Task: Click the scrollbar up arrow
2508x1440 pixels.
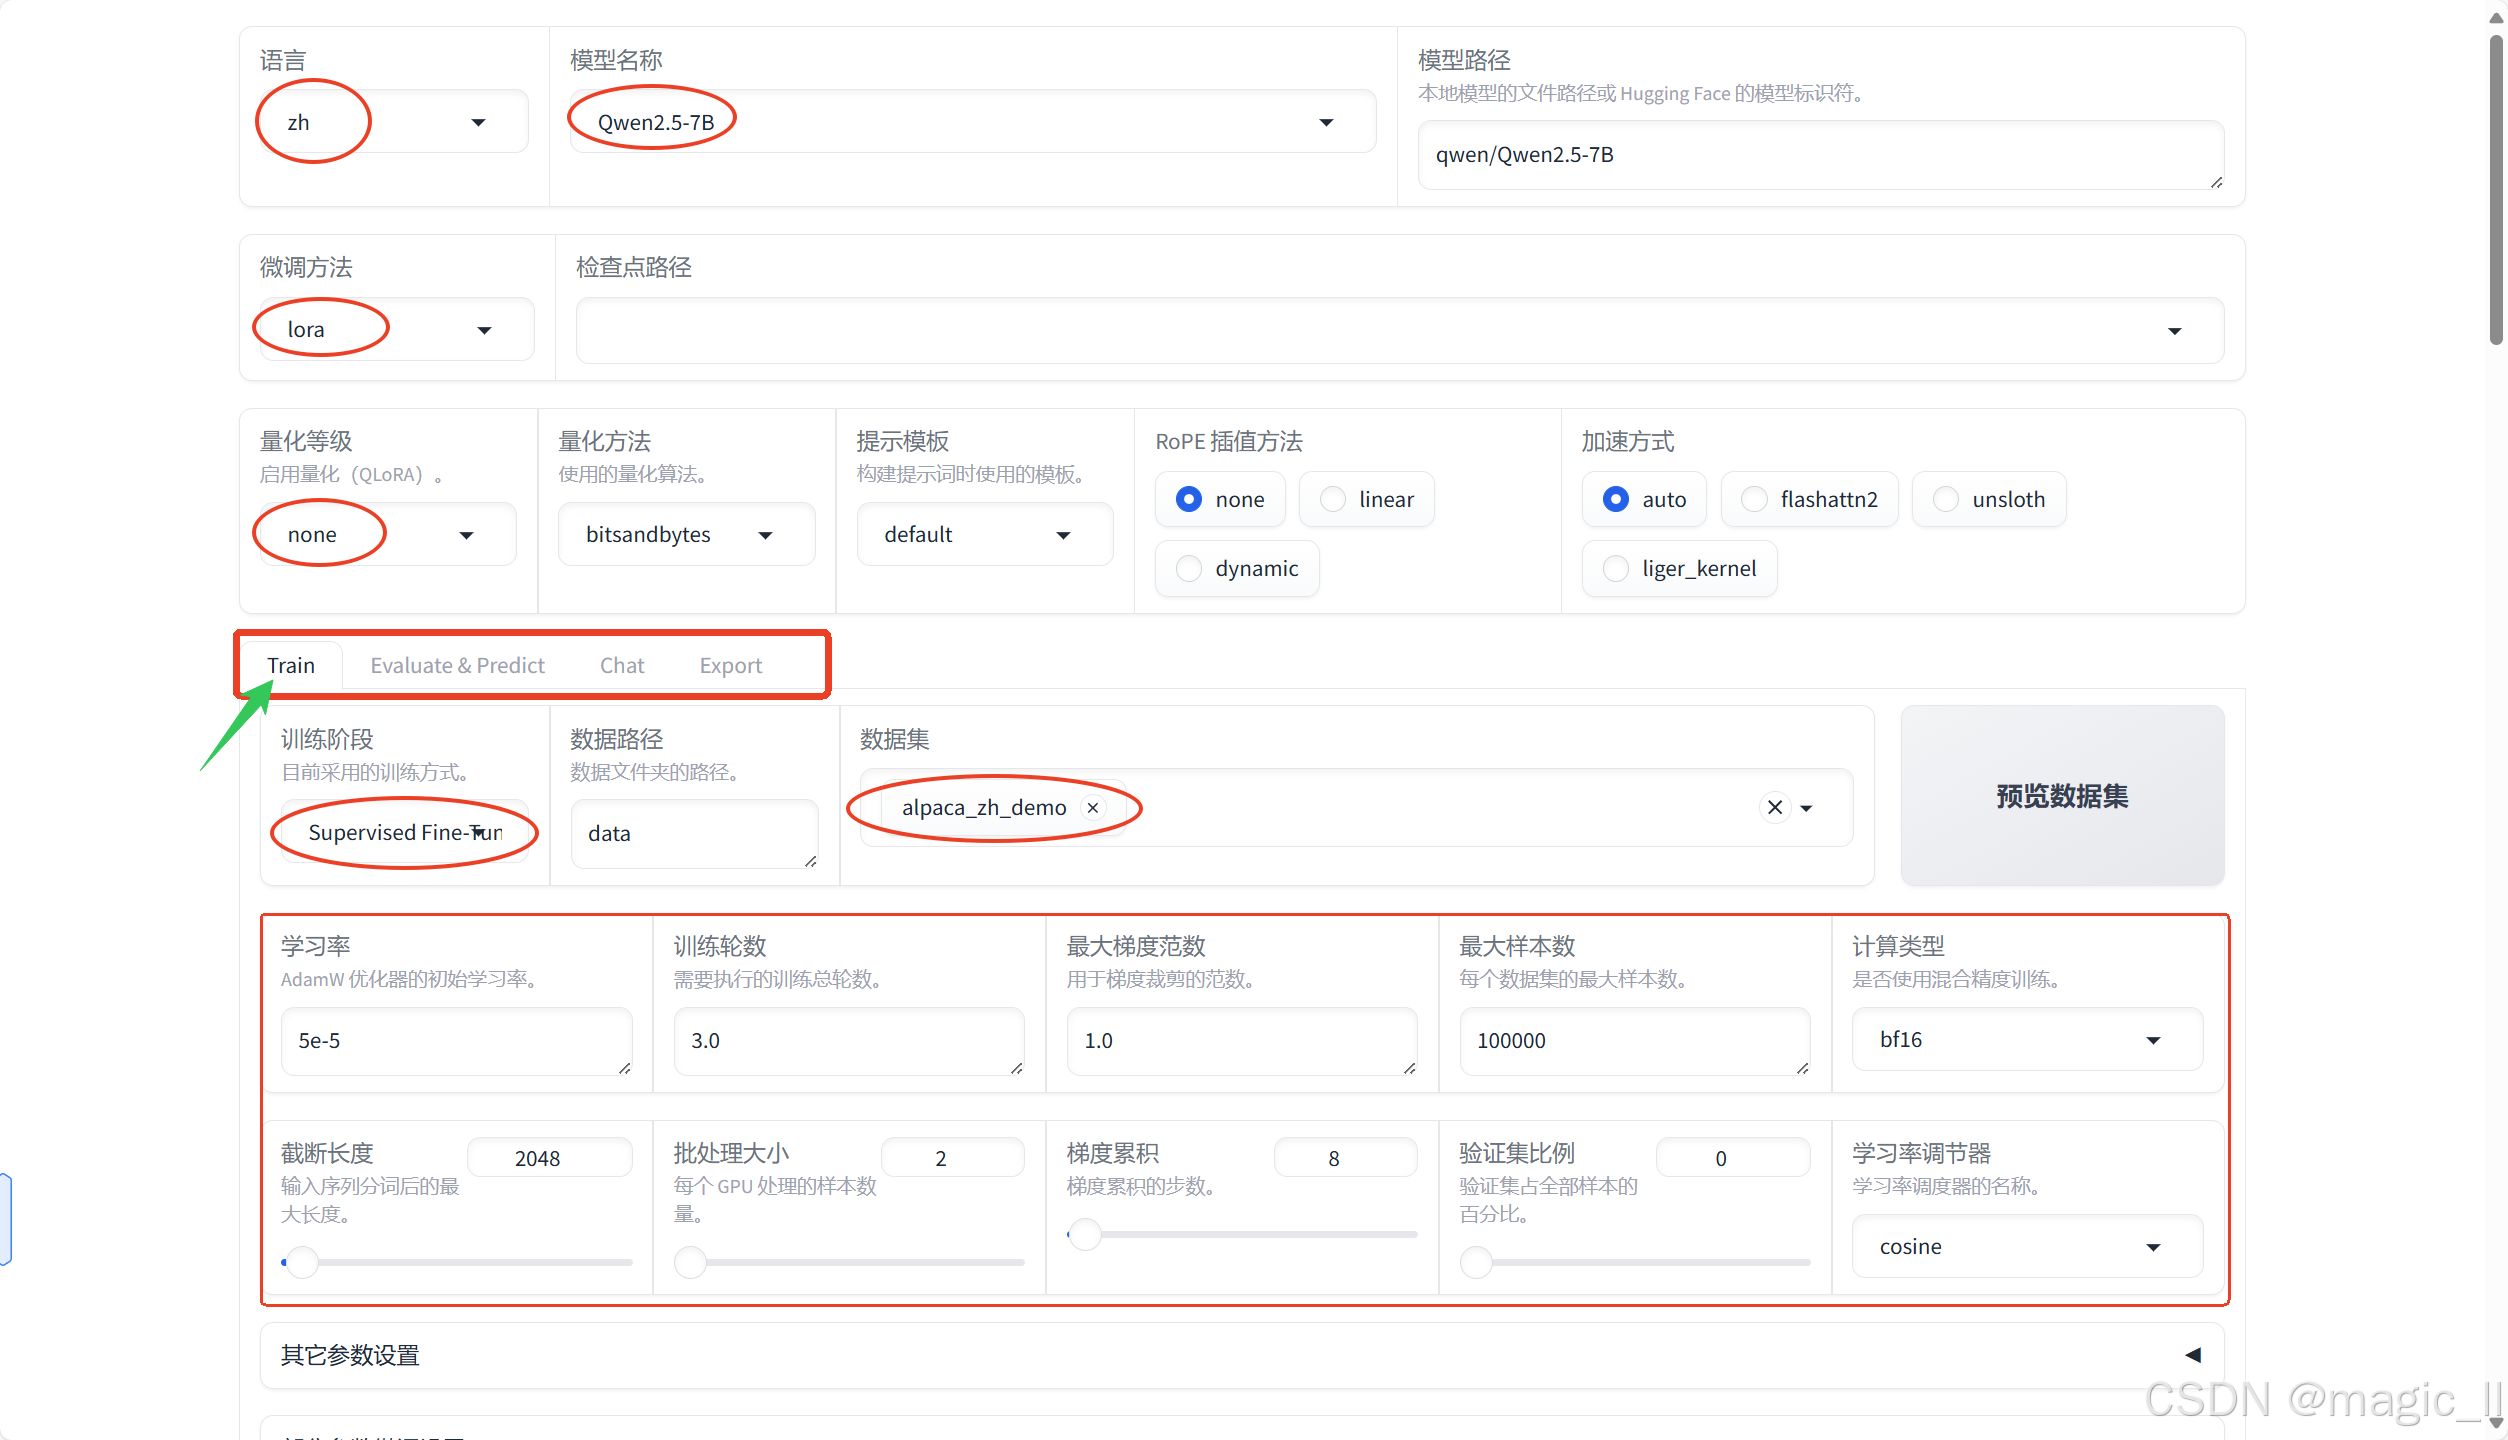Action: coord(2496,18)
